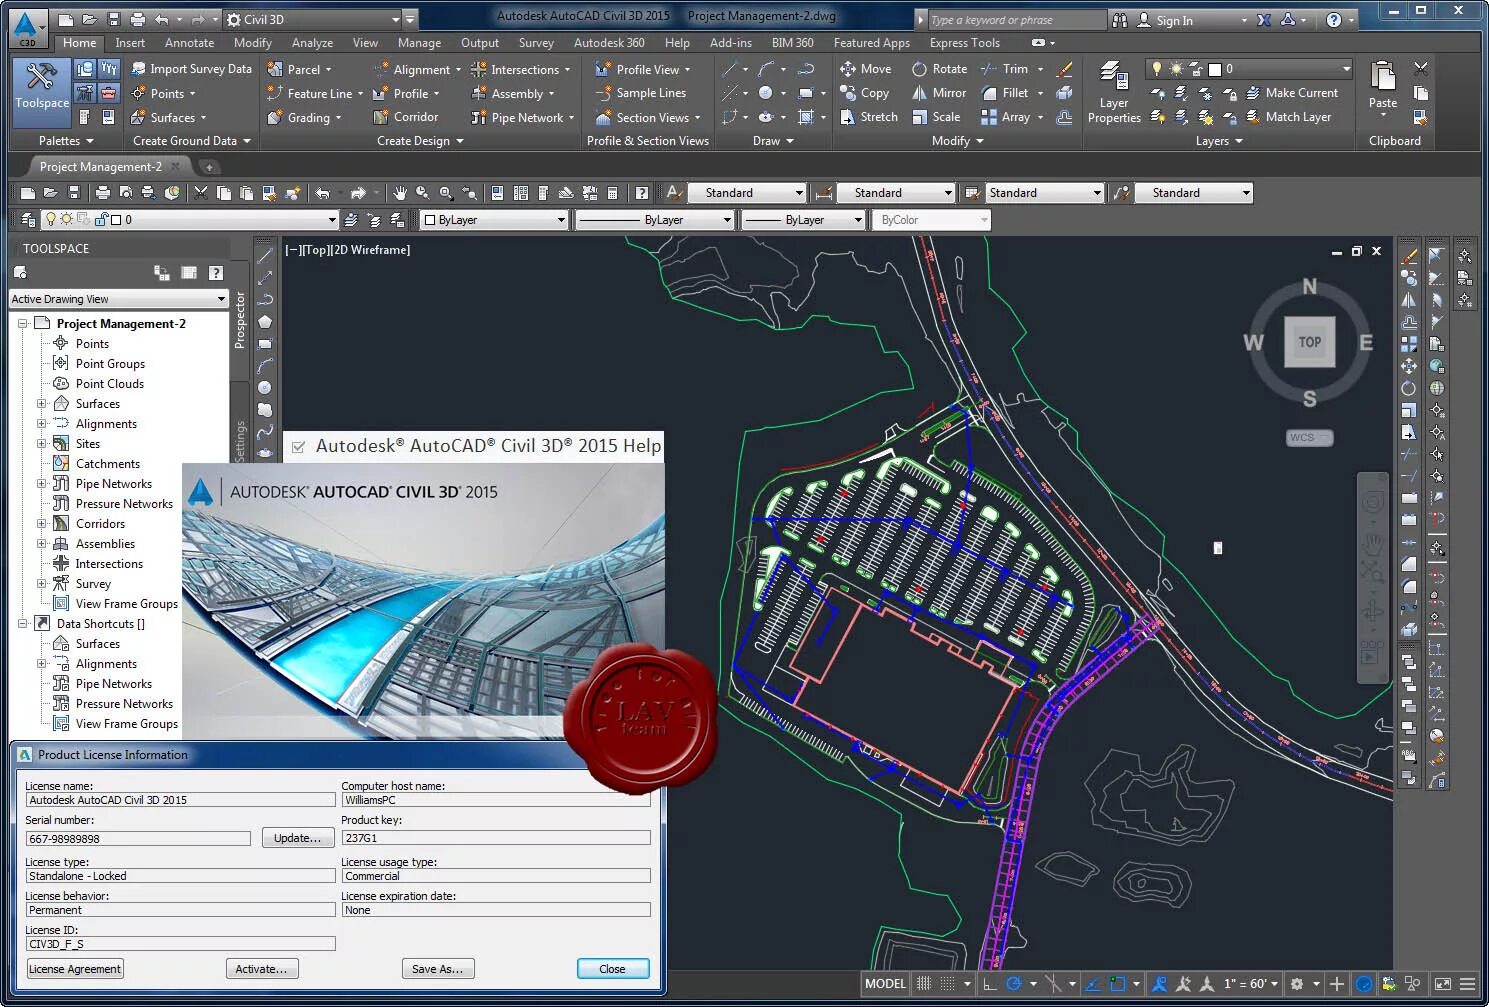Click layer 0 color swatch in ribbon
Viewport: 1489px width, 1007px height.
[1215, 69]
